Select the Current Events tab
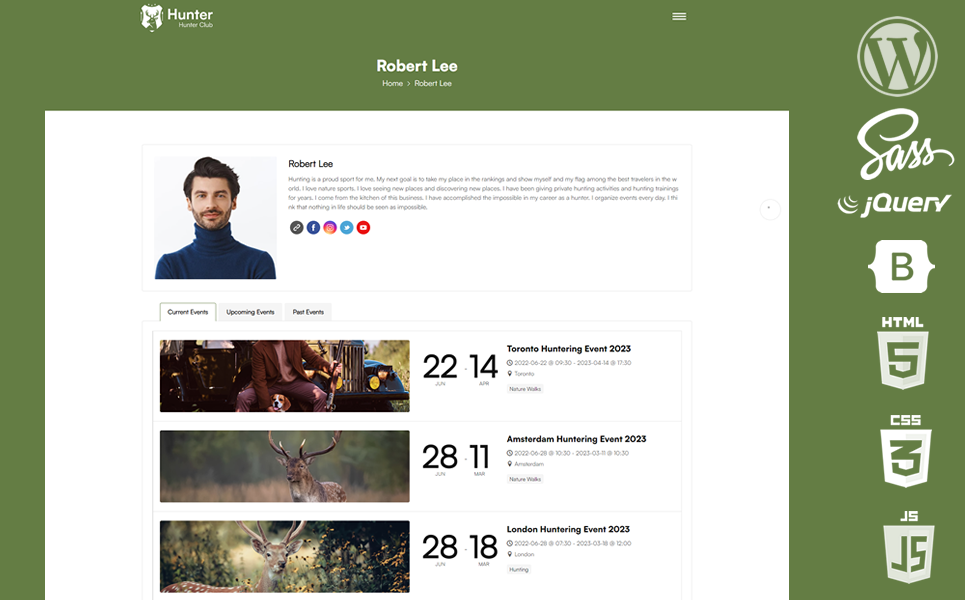 pyautogui.click(x=188, y=312)
